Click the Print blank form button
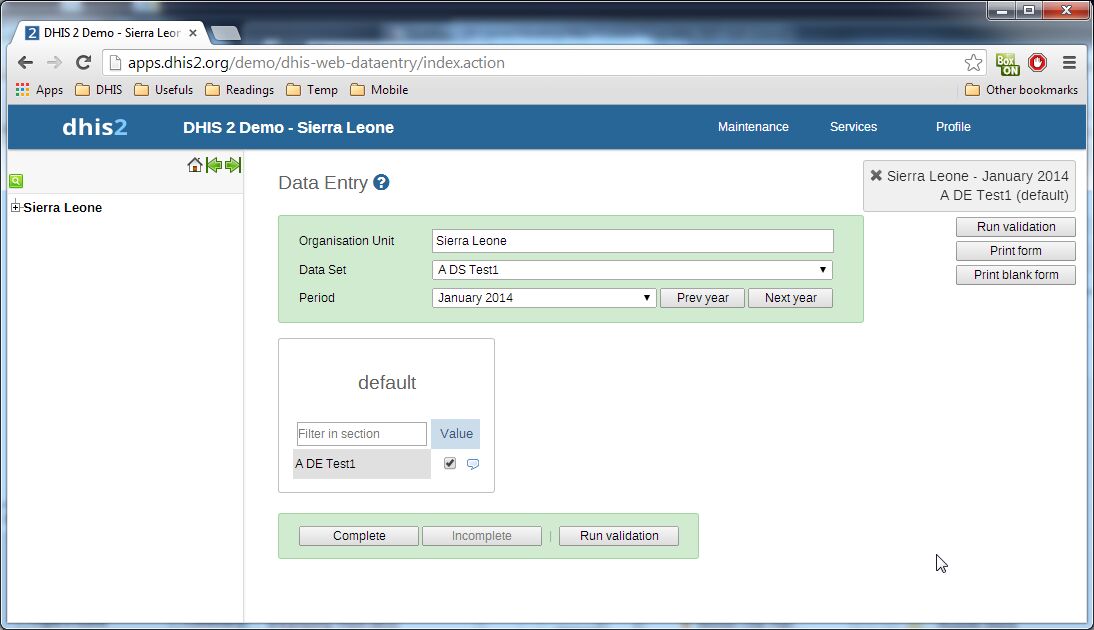 [x=1015, y=275]
